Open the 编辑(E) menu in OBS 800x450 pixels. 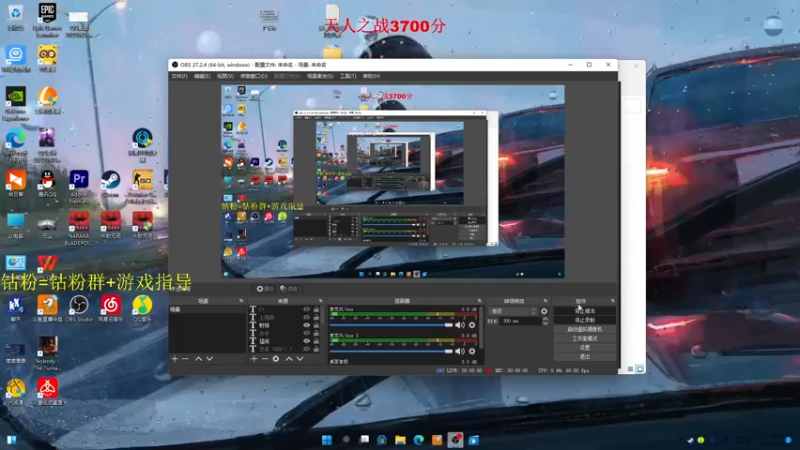coord(202,76)
